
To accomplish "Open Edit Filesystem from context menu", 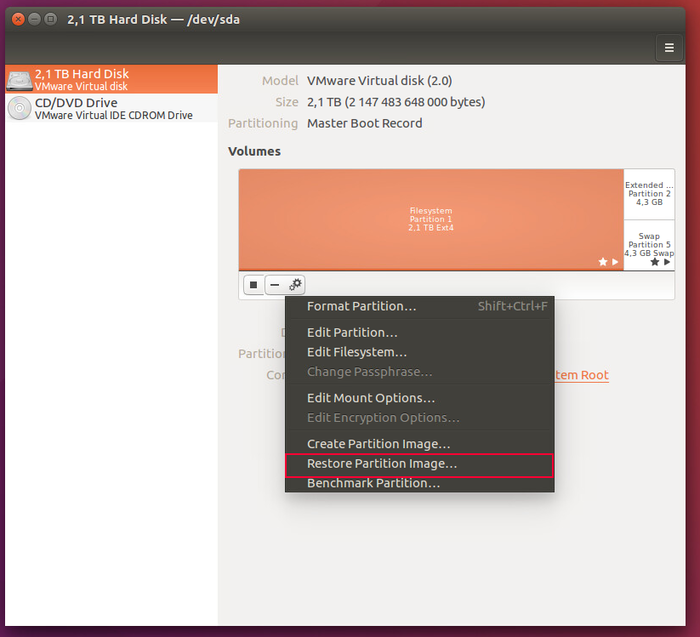I will (x=356, y=352).
